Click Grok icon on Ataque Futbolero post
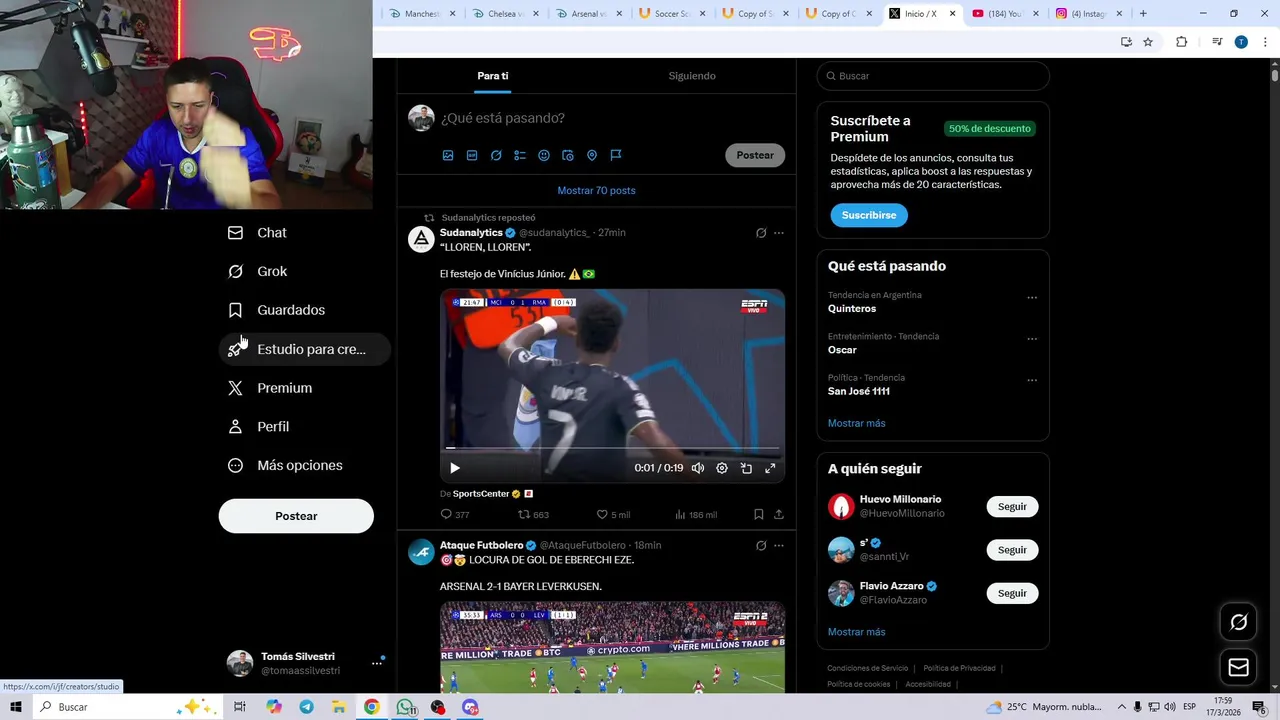This screenshot has height=720, width=1280. pos(761,545)
